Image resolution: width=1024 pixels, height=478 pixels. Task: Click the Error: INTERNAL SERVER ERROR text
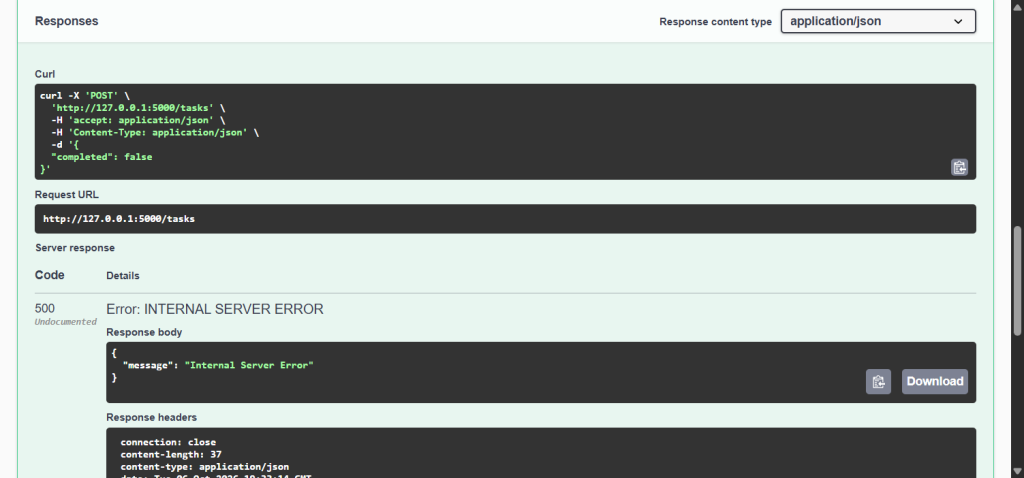click(215, 309)
